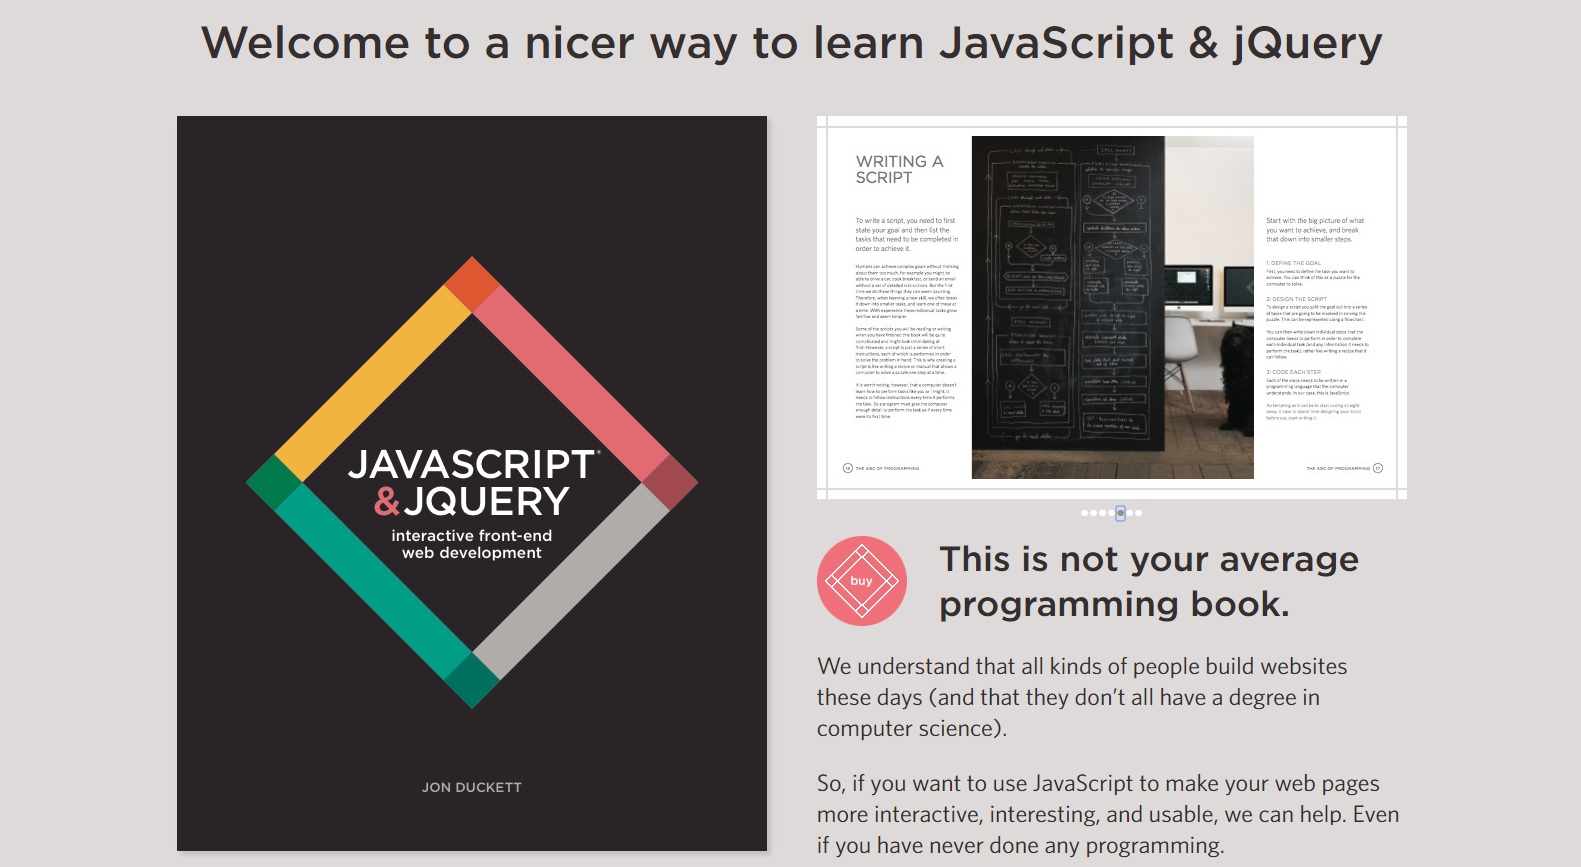Click the round pink buy button
This screenshot has width=1581, height=867.
tap(862, 581)
